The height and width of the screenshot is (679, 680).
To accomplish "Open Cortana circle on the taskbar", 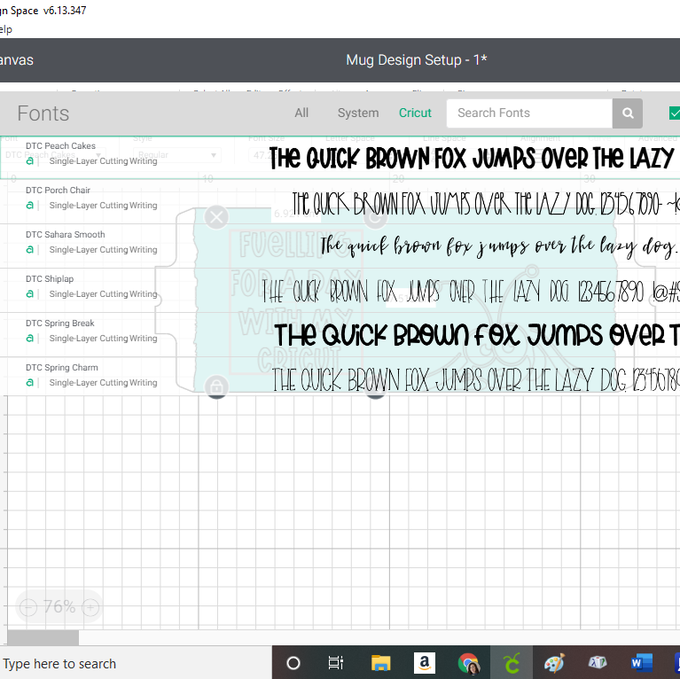I will click(293, 663).
